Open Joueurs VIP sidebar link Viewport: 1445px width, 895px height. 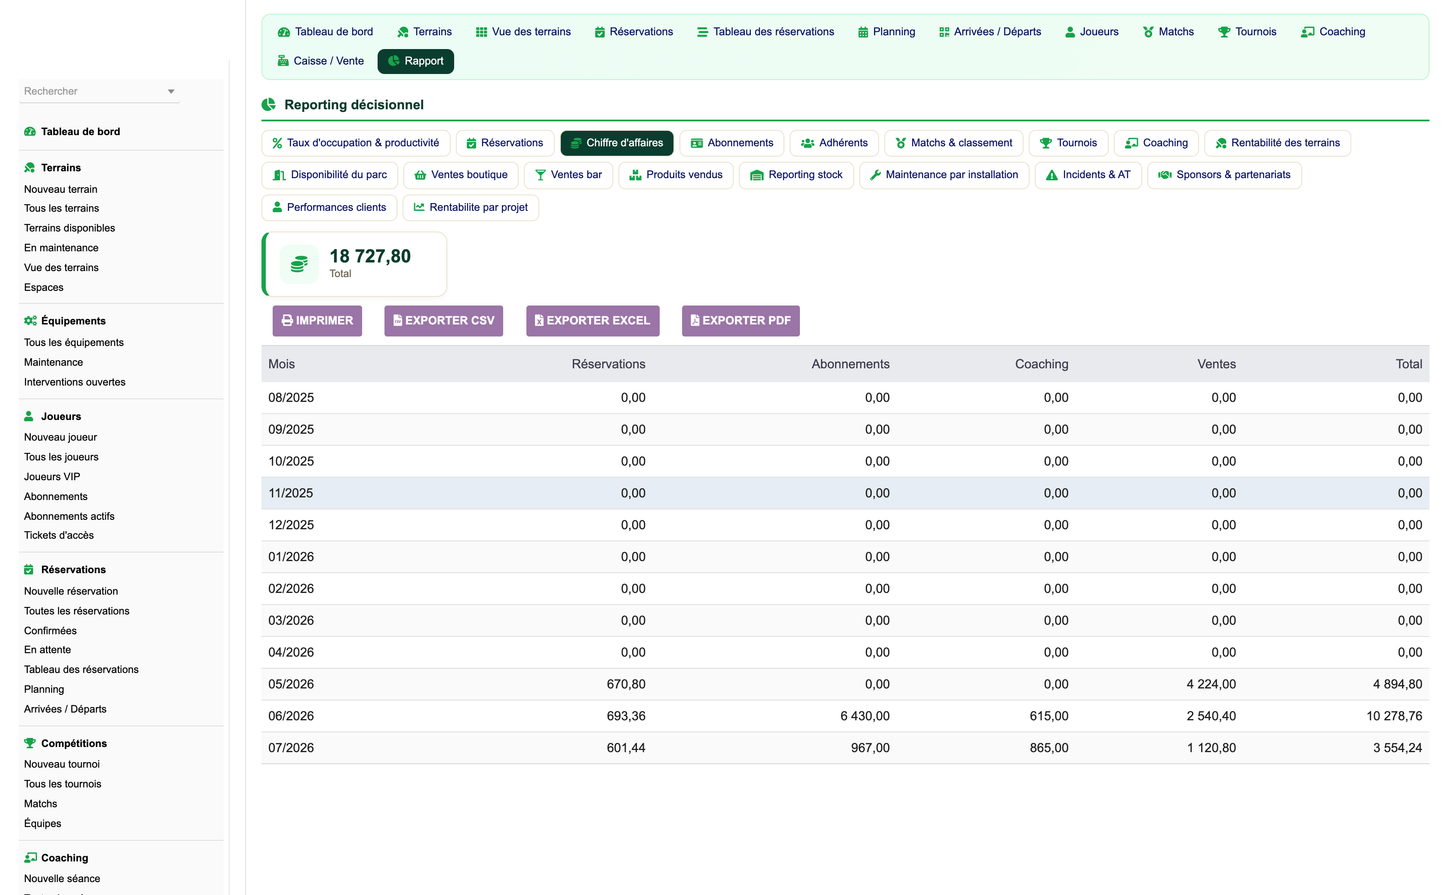(x=52, y=477)
